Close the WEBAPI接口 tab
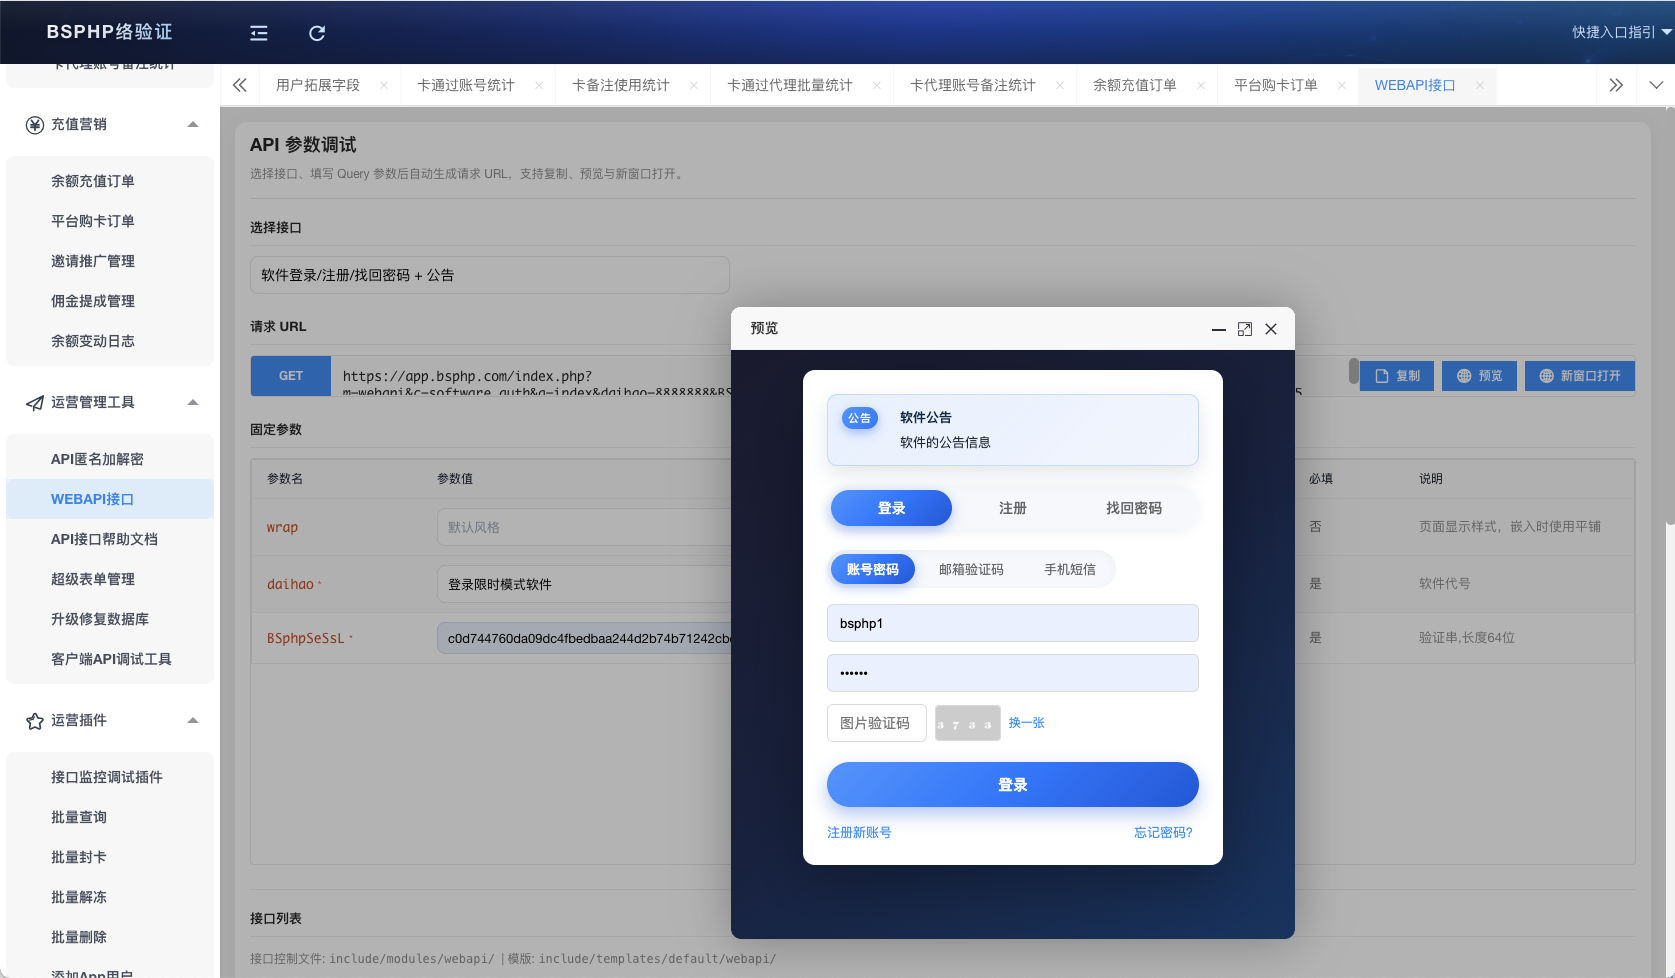1675x978 pixels. coord(1480,85)
